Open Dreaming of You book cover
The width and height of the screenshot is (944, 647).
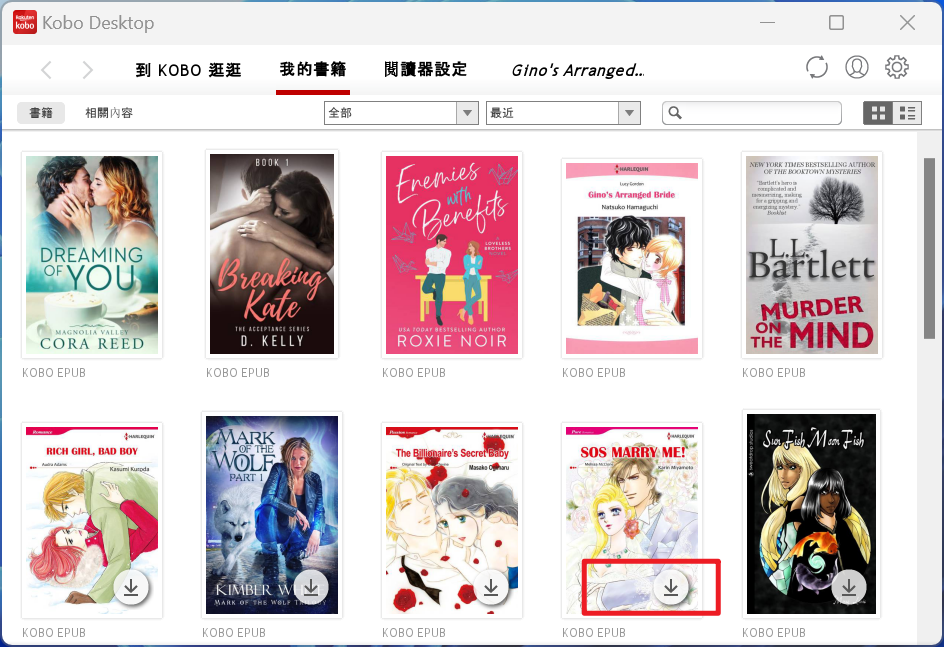click(x=92, y=255)
